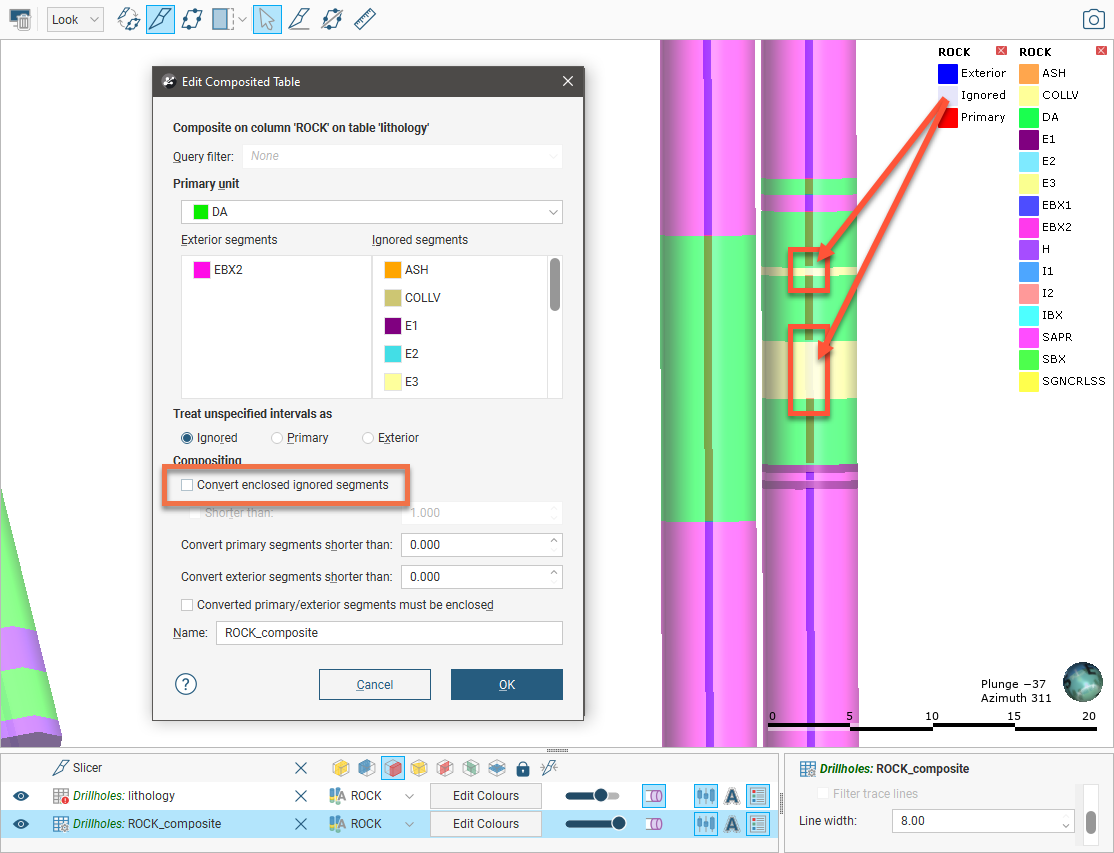
Task: Open the Look dropdown
Action: [x=75, y=20]
